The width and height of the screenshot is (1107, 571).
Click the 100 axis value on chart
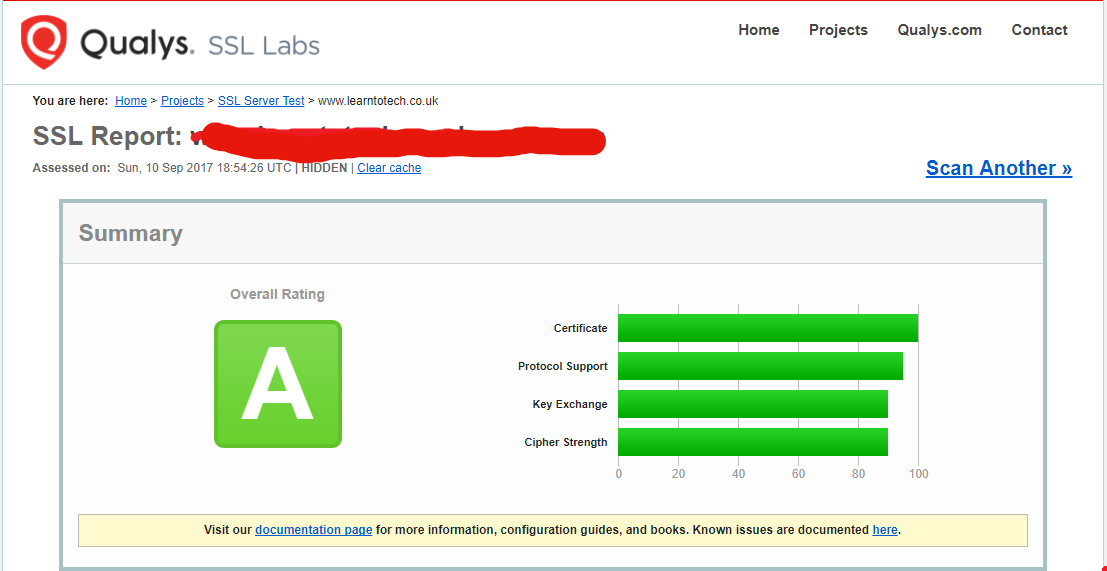click(918, 474)
